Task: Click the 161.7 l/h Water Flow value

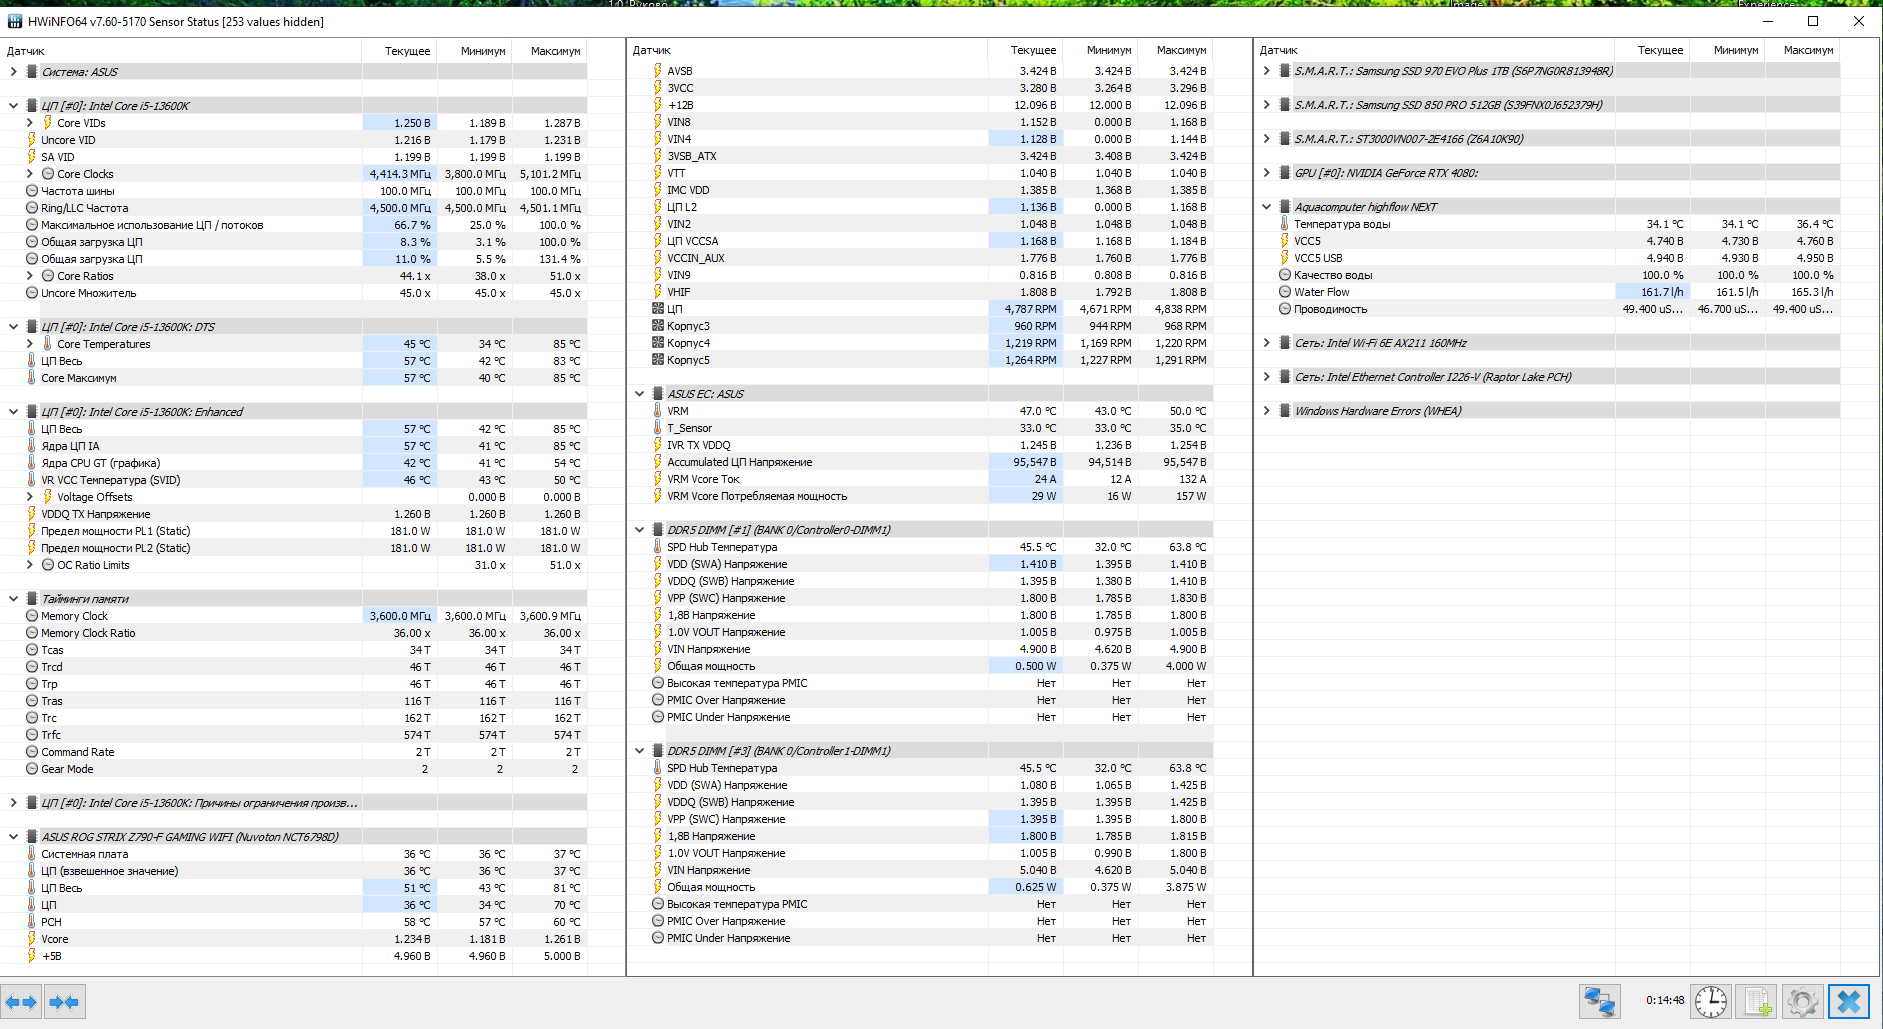Action: (1662, 292)
